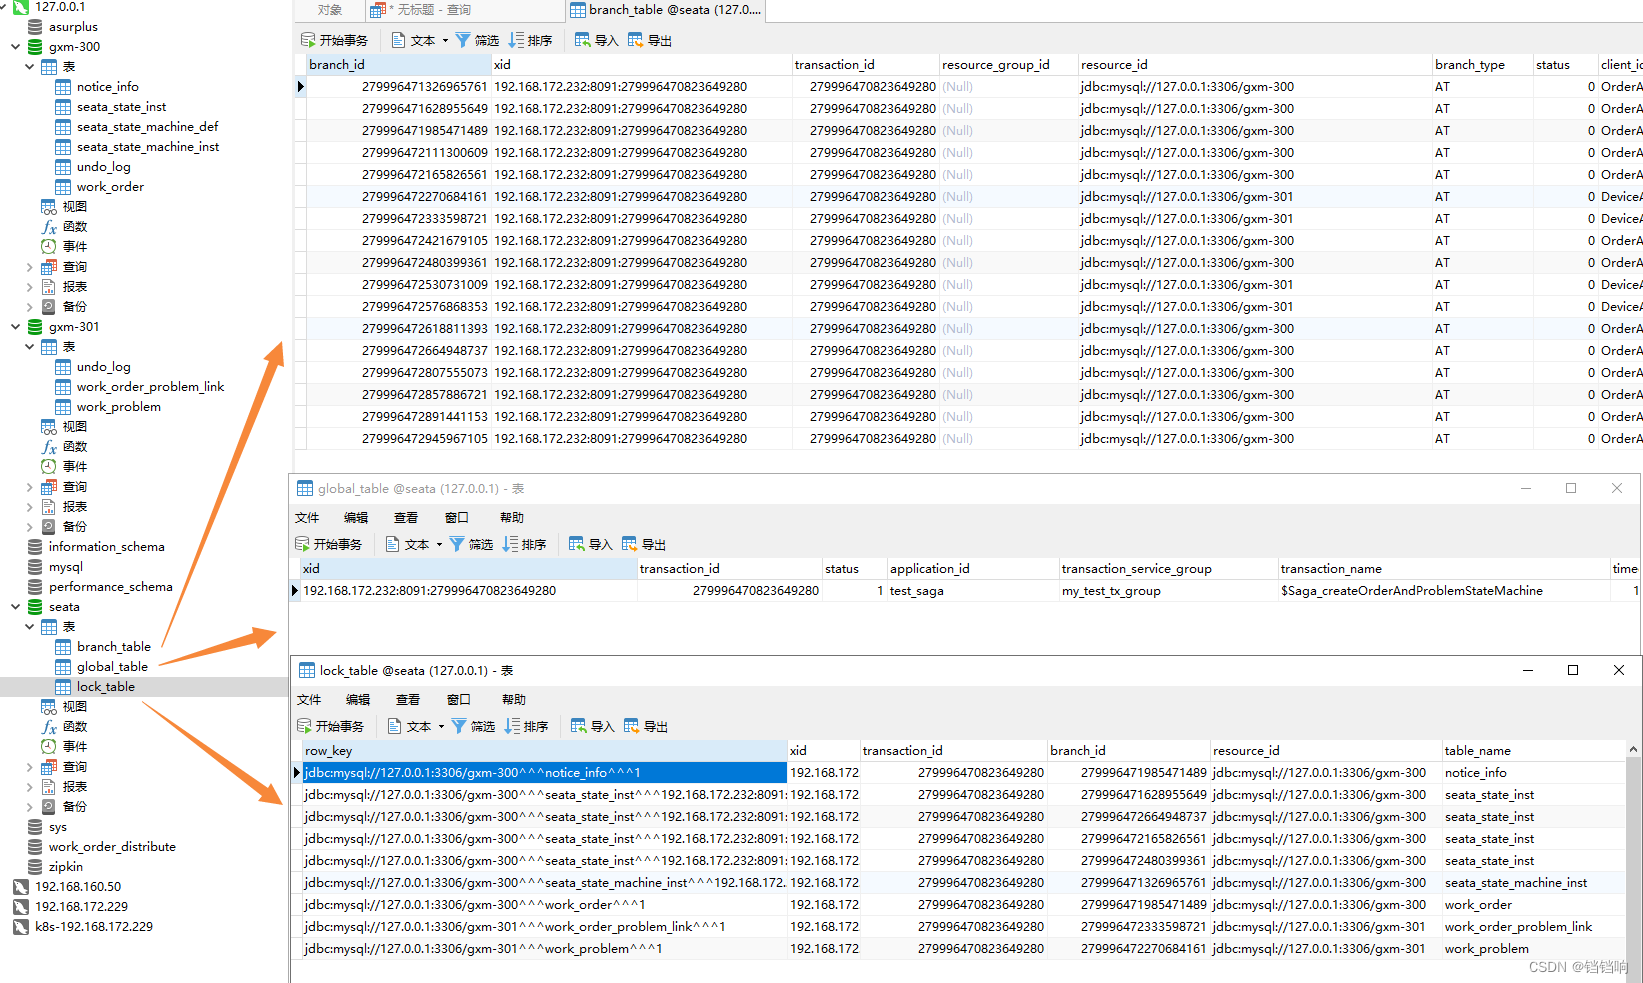Click the work_order_distribute database icon
The height and width of the screenshot is (983, 1643).
pyautogui.click(x=35, y=847)
